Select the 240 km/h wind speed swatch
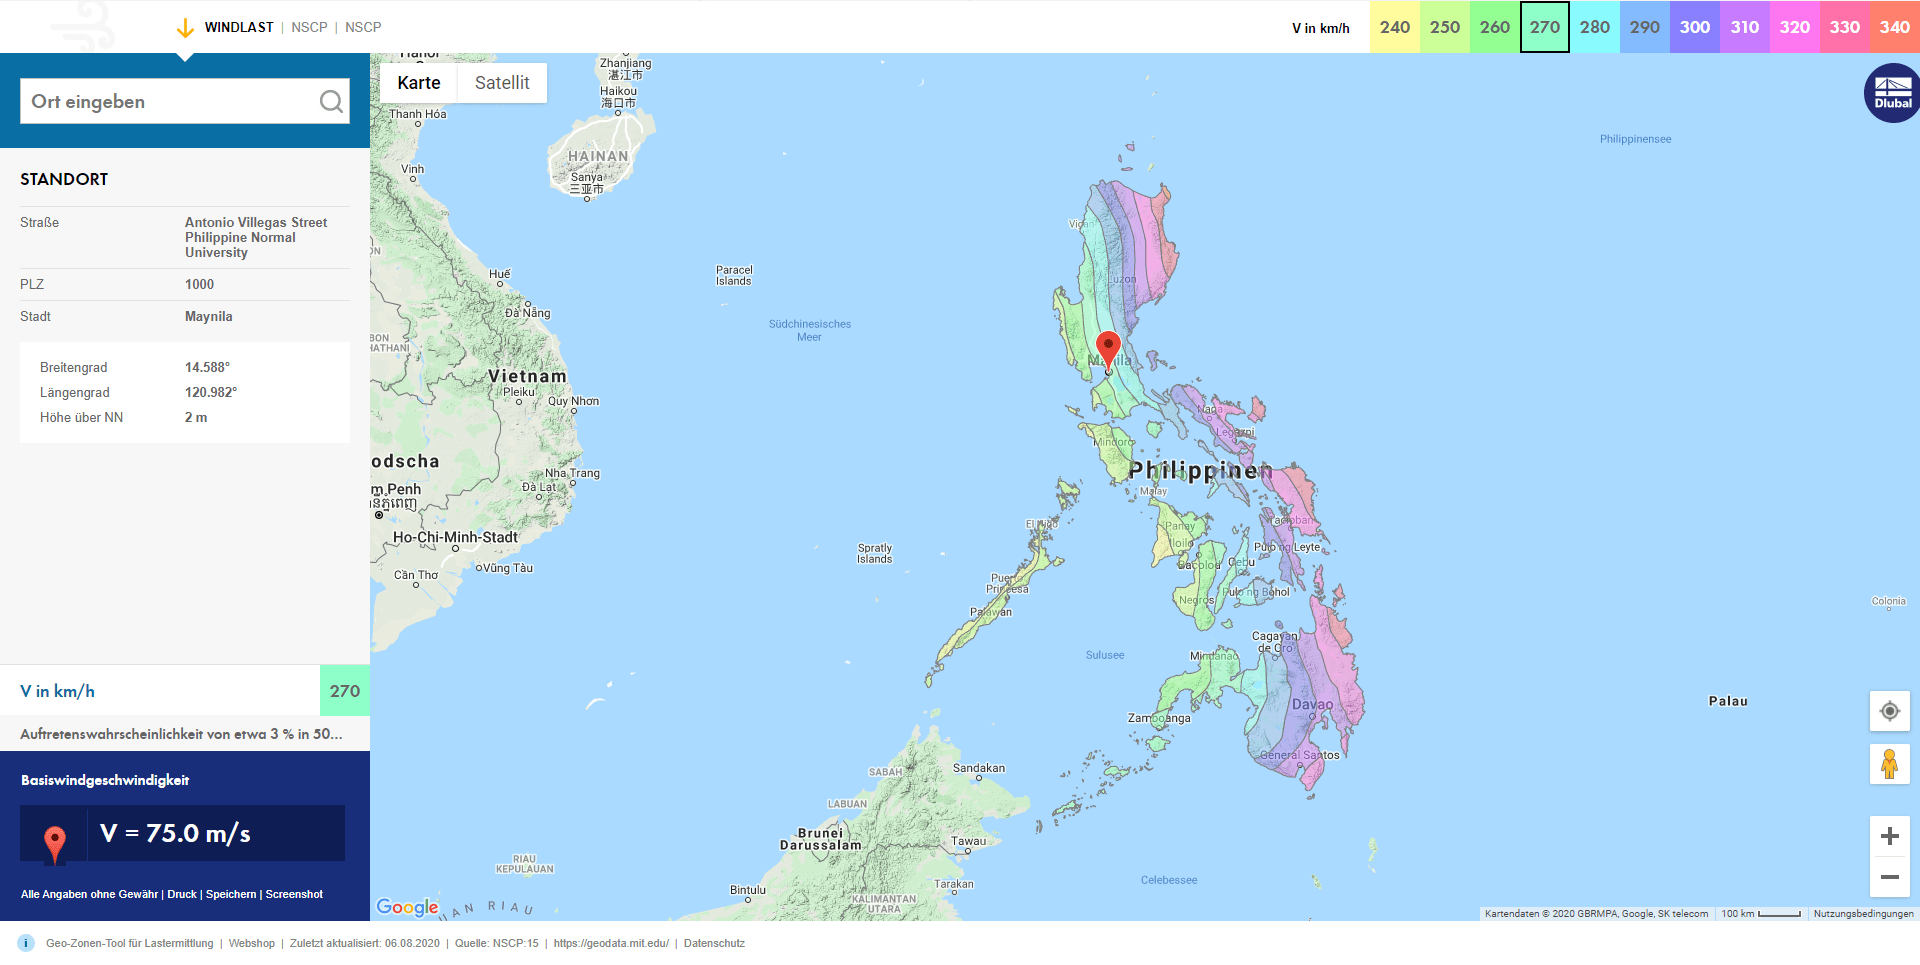 coord(1394,27)
